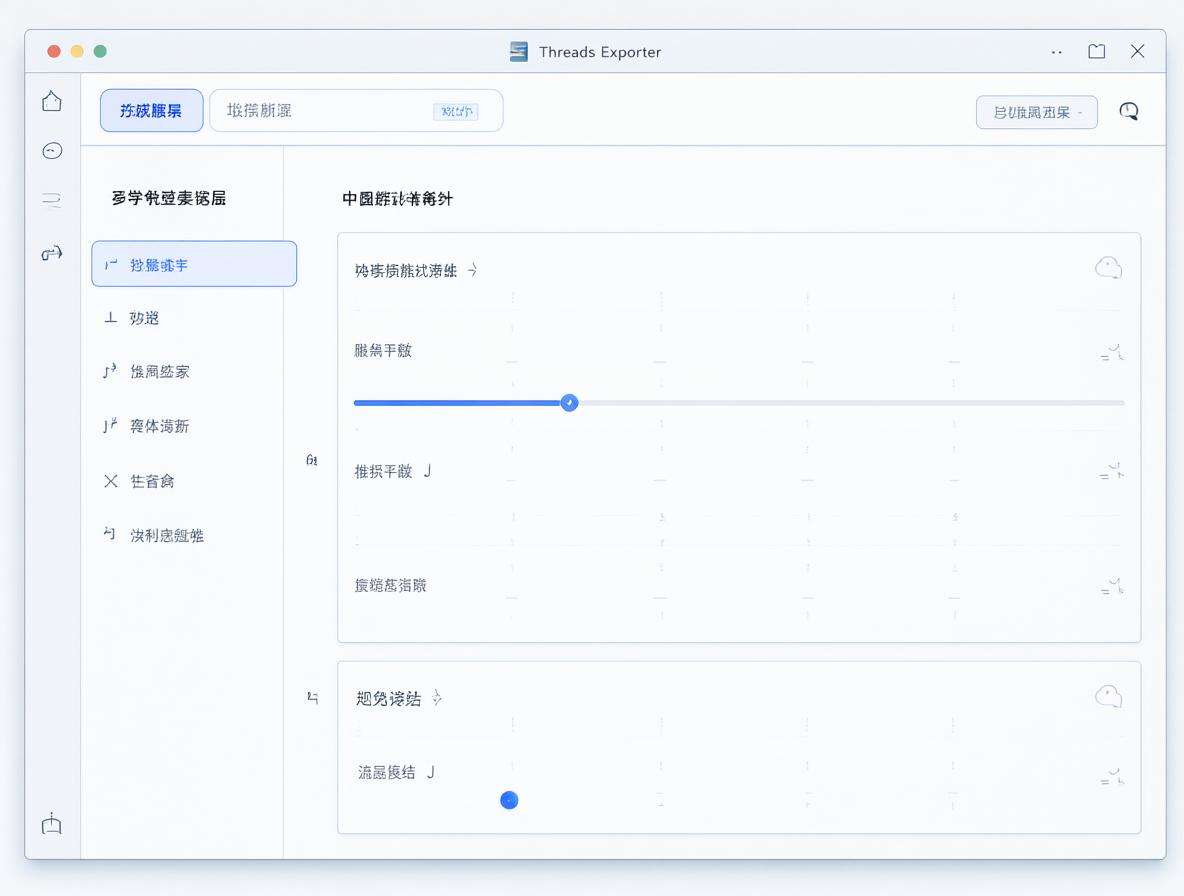Viewport: 1184px width, 896px height.
Task: Click the sparkle icon beside second card title
Action: (x=436, y=698)
